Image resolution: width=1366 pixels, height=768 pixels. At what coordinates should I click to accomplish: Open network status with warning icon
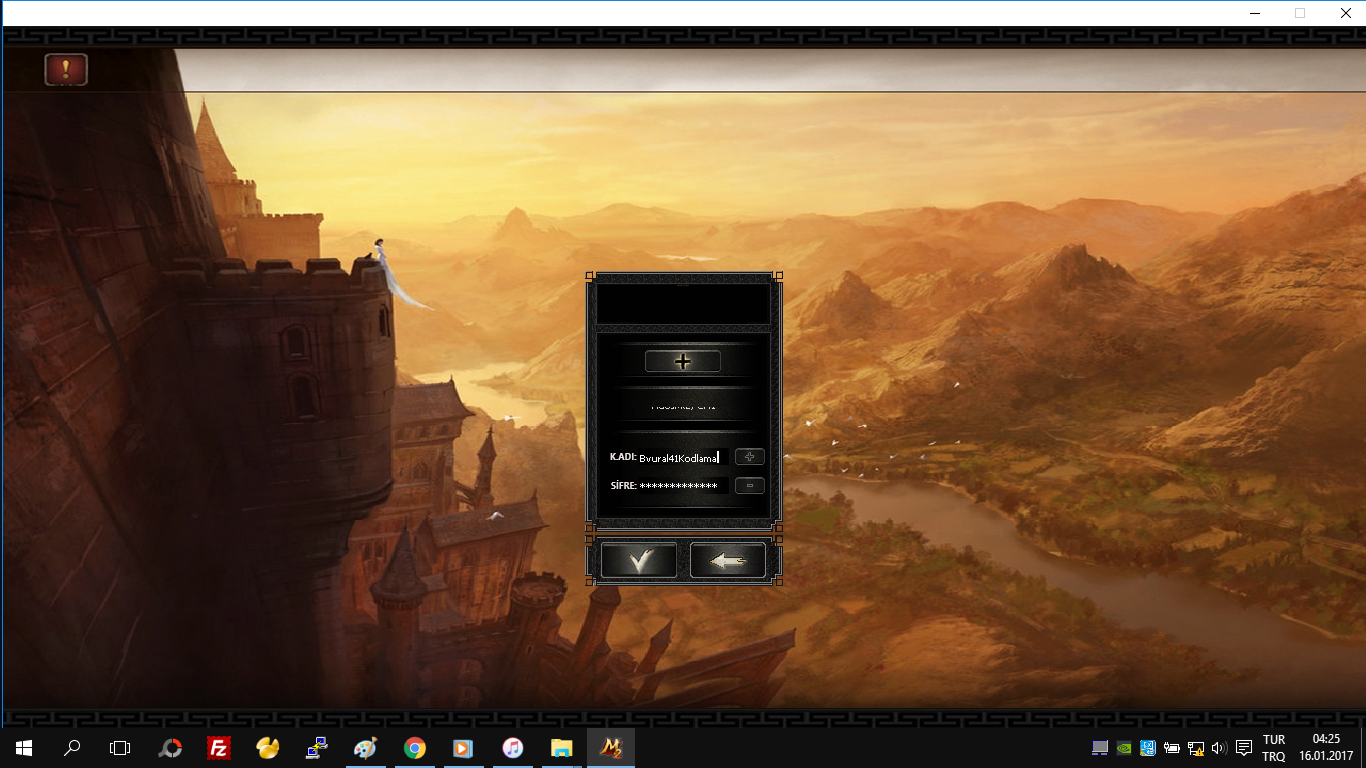(x=1196, y=748)
